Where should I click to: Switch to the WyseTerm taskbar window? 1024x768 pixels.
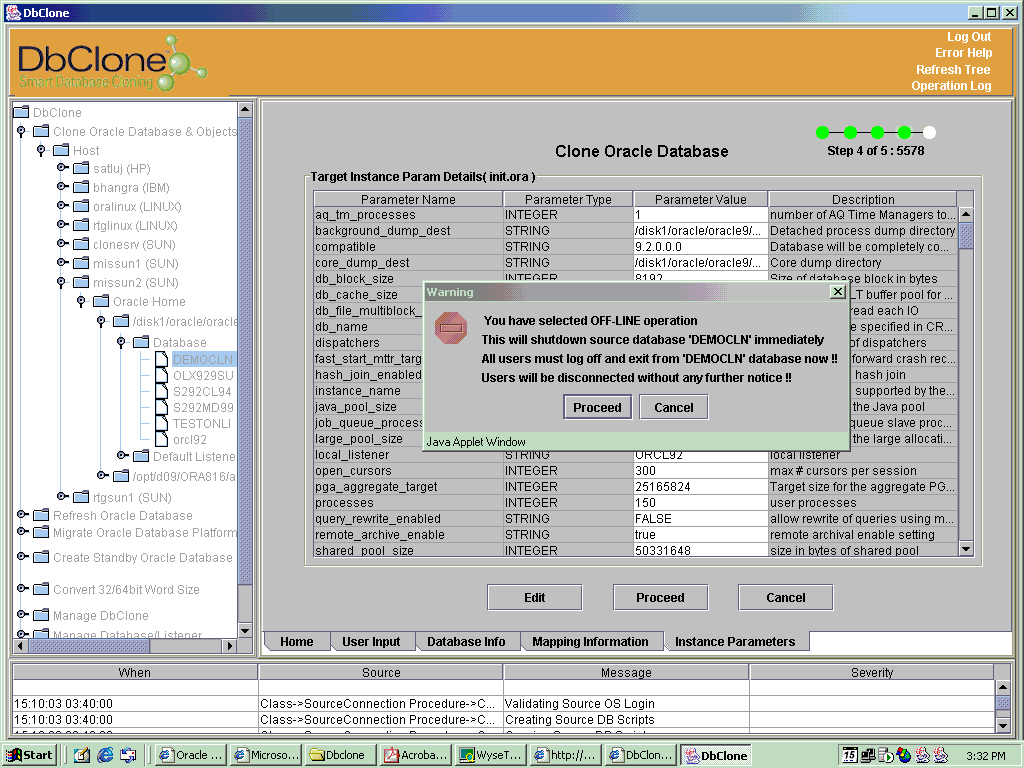491,755
